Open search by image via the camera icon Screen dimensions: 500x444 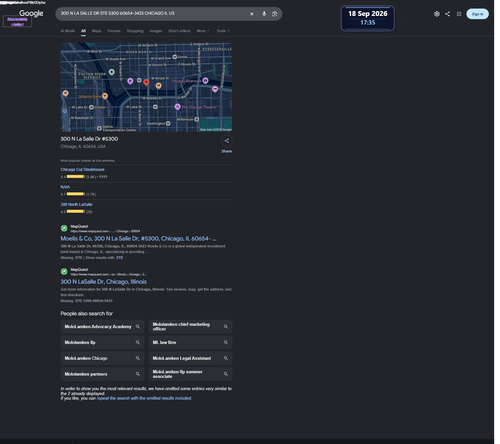coord(275,14)
